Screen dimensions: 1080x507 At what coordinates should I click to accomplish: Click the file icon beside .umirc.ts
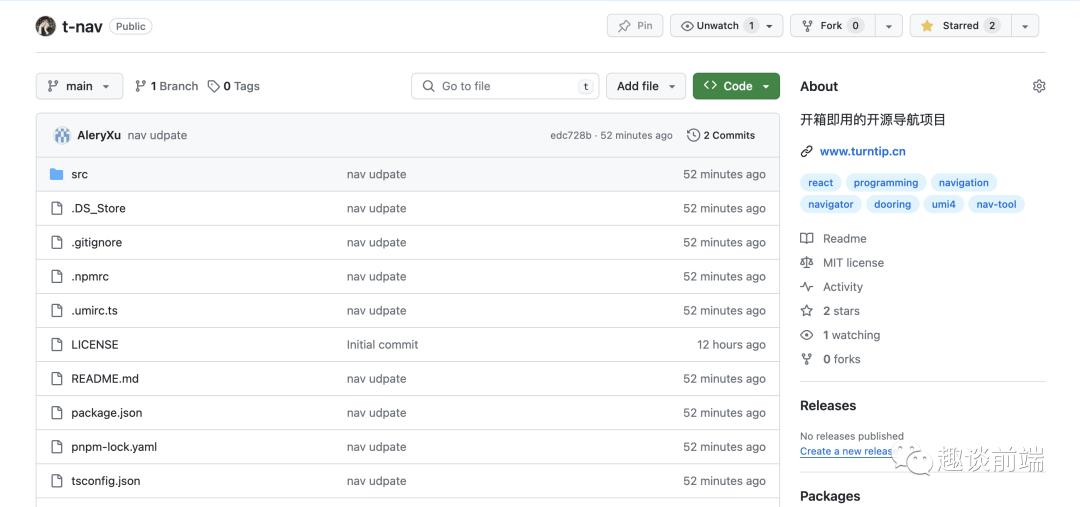[x=56, y=311]
